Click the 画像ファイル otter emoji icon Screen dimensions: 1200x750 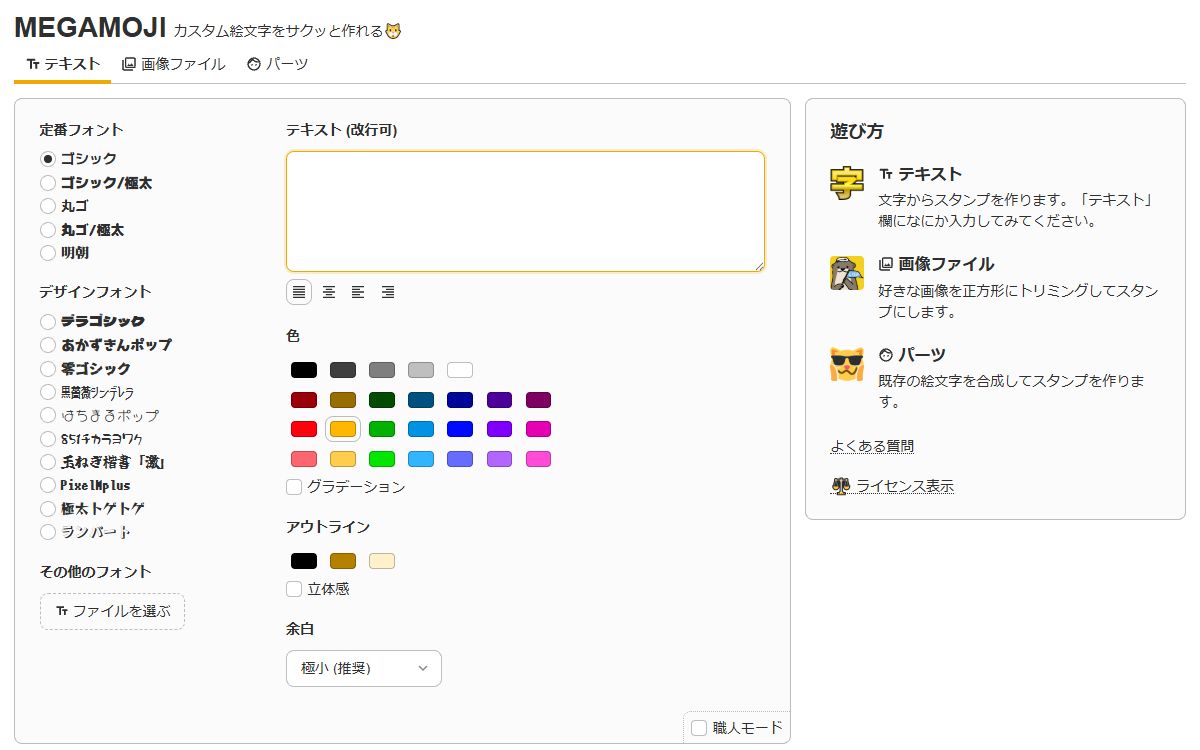coord(847,273)
